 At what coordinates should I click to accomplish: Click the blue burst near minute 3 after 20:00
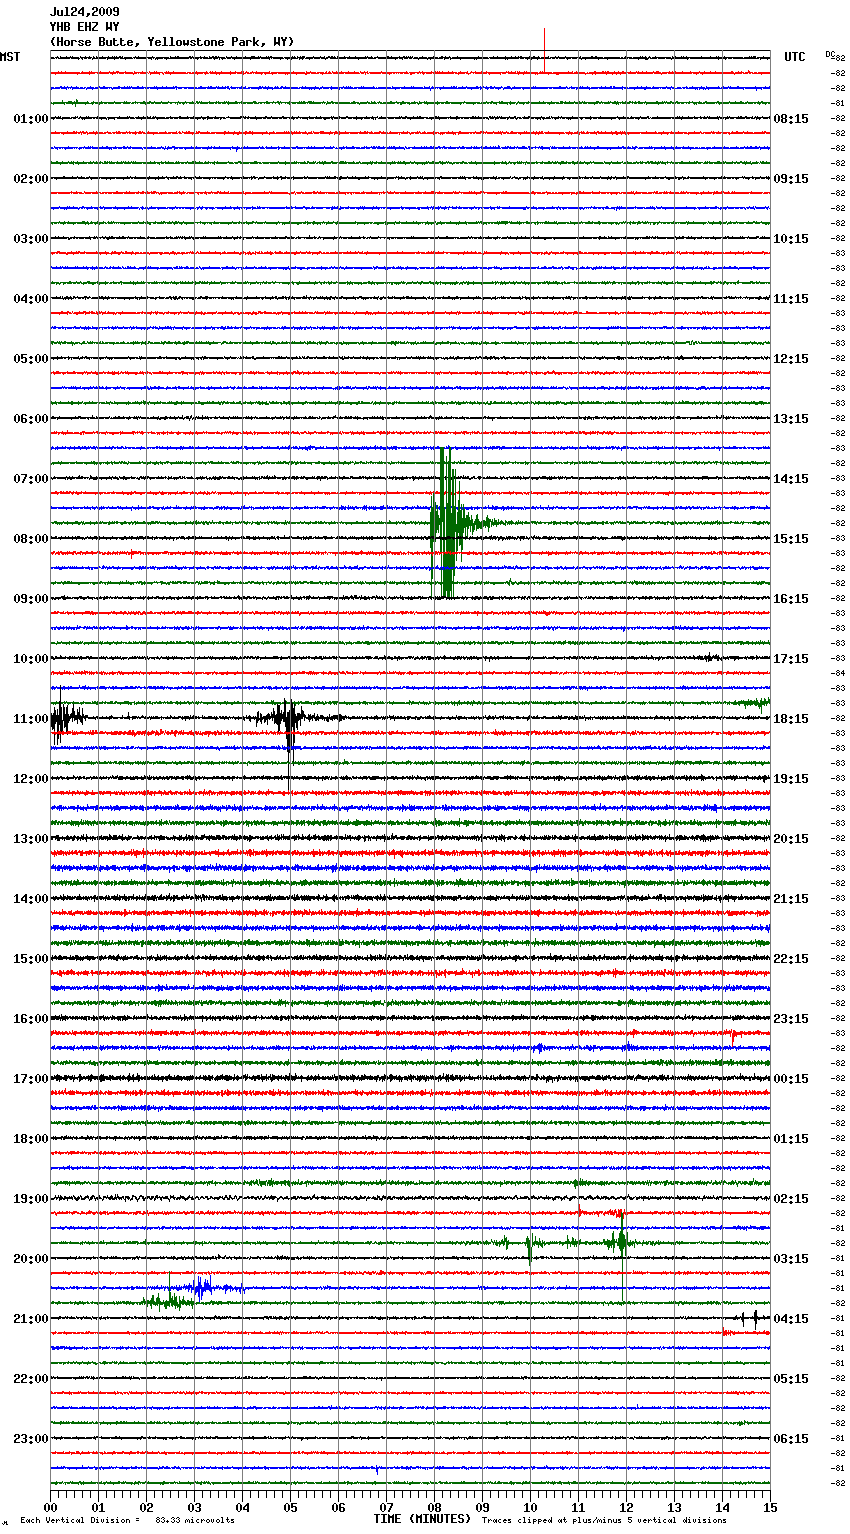coord(202,1287)
